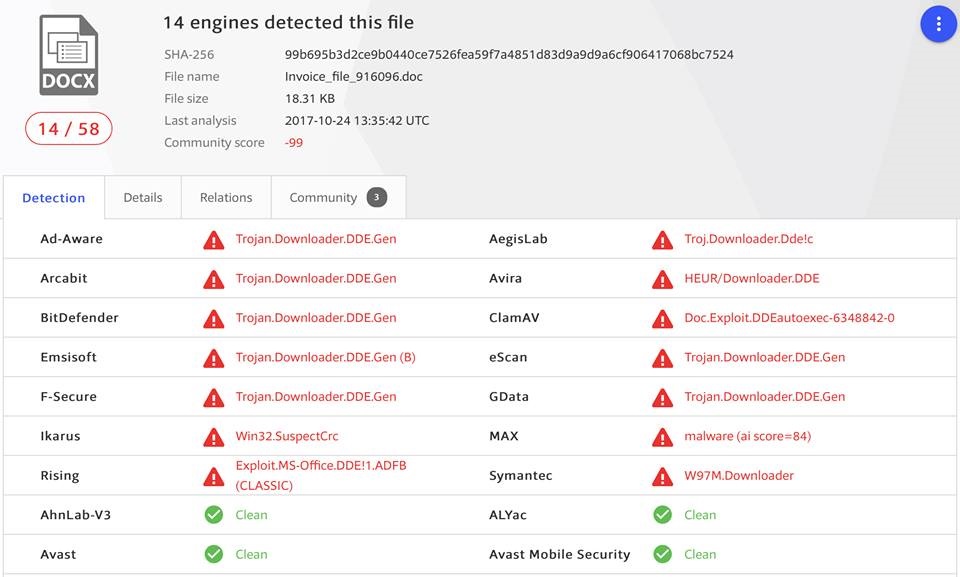This screenshot has width=960, height=577.
Task: Open the Community tab
Action: (x=338, y=197)
